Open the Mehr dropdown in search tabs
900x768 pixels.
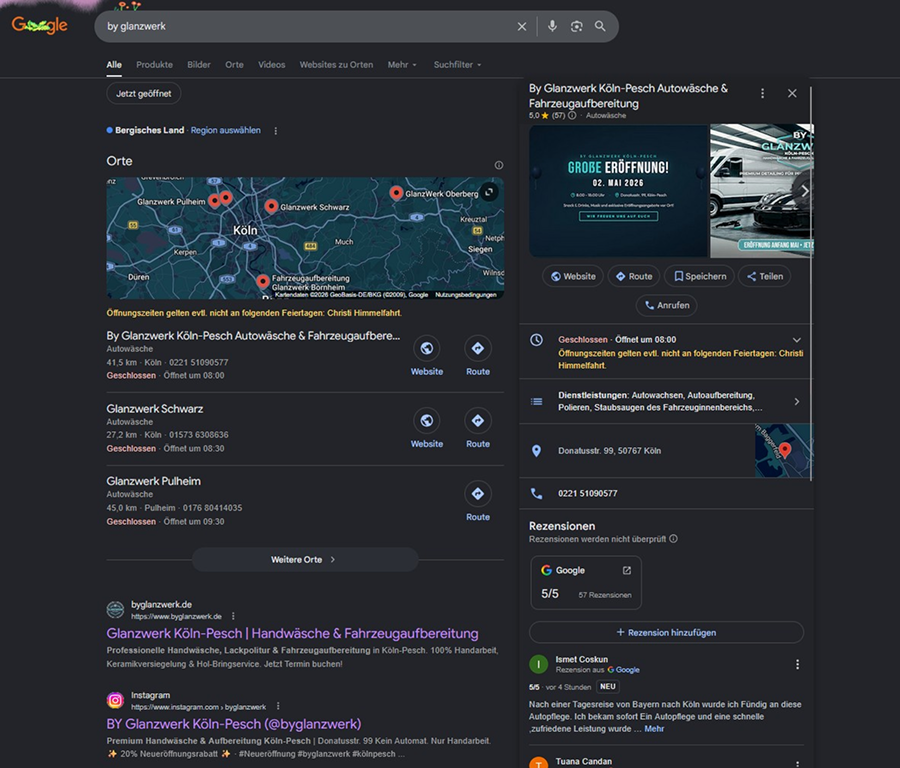(x=402, y=65)
